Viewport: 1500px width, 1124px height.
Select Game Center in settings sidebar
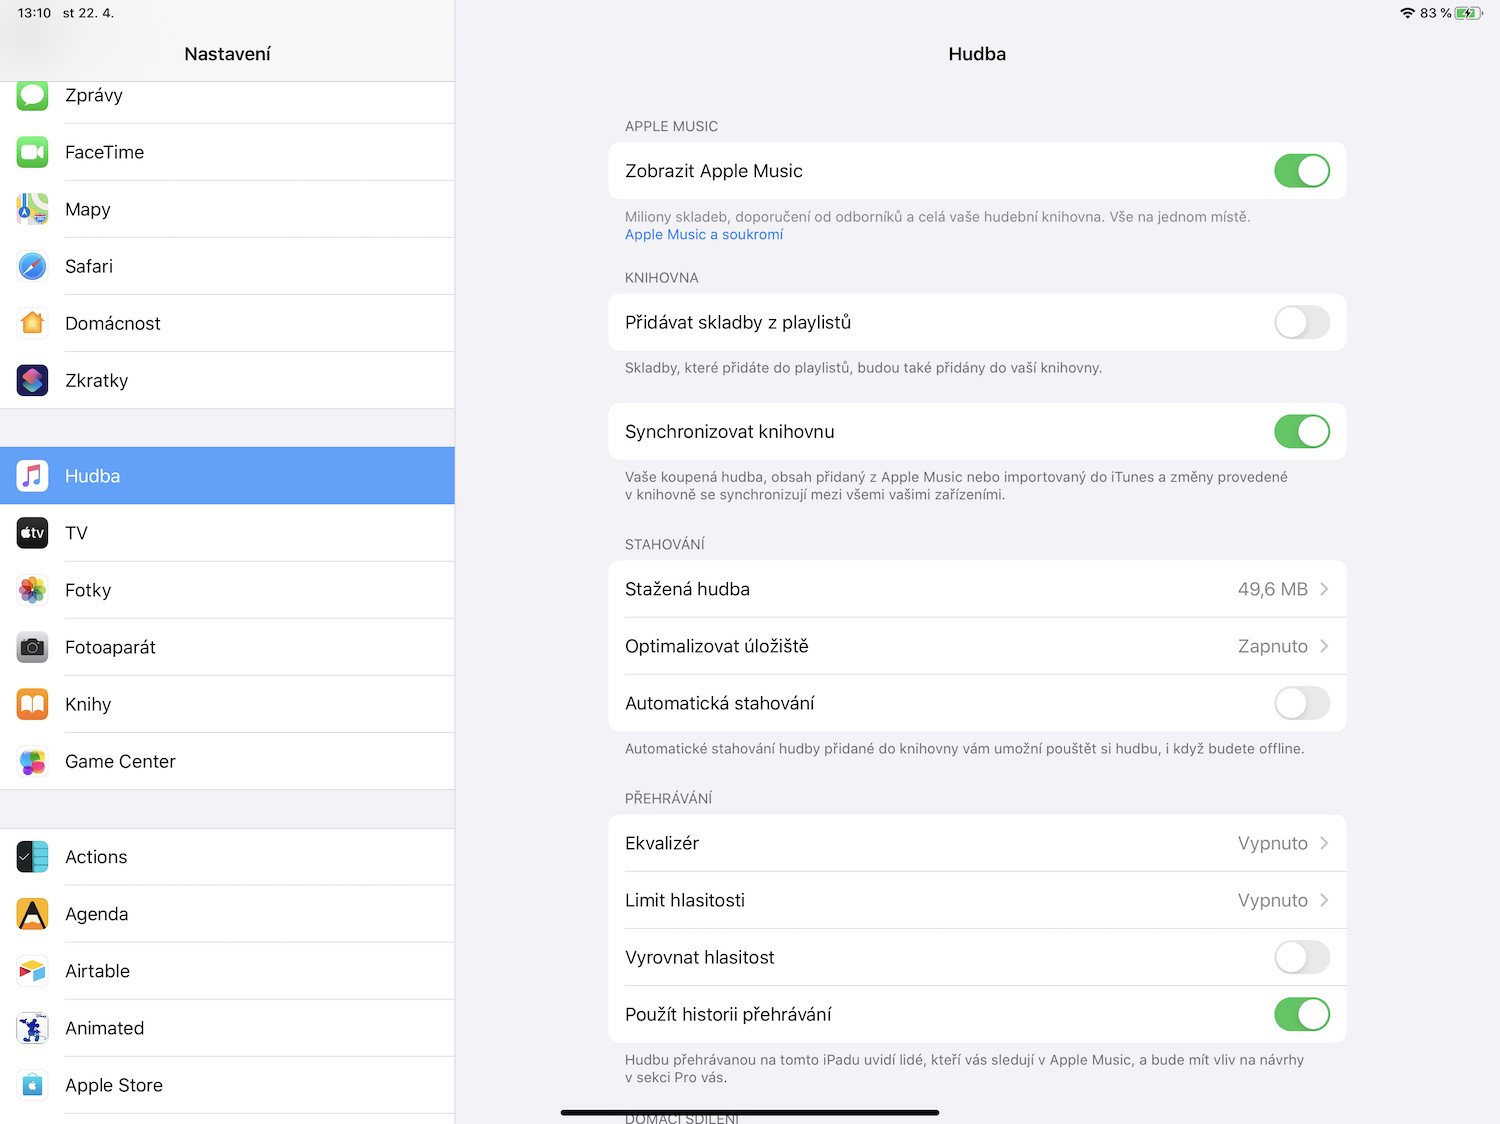(227, 761)
